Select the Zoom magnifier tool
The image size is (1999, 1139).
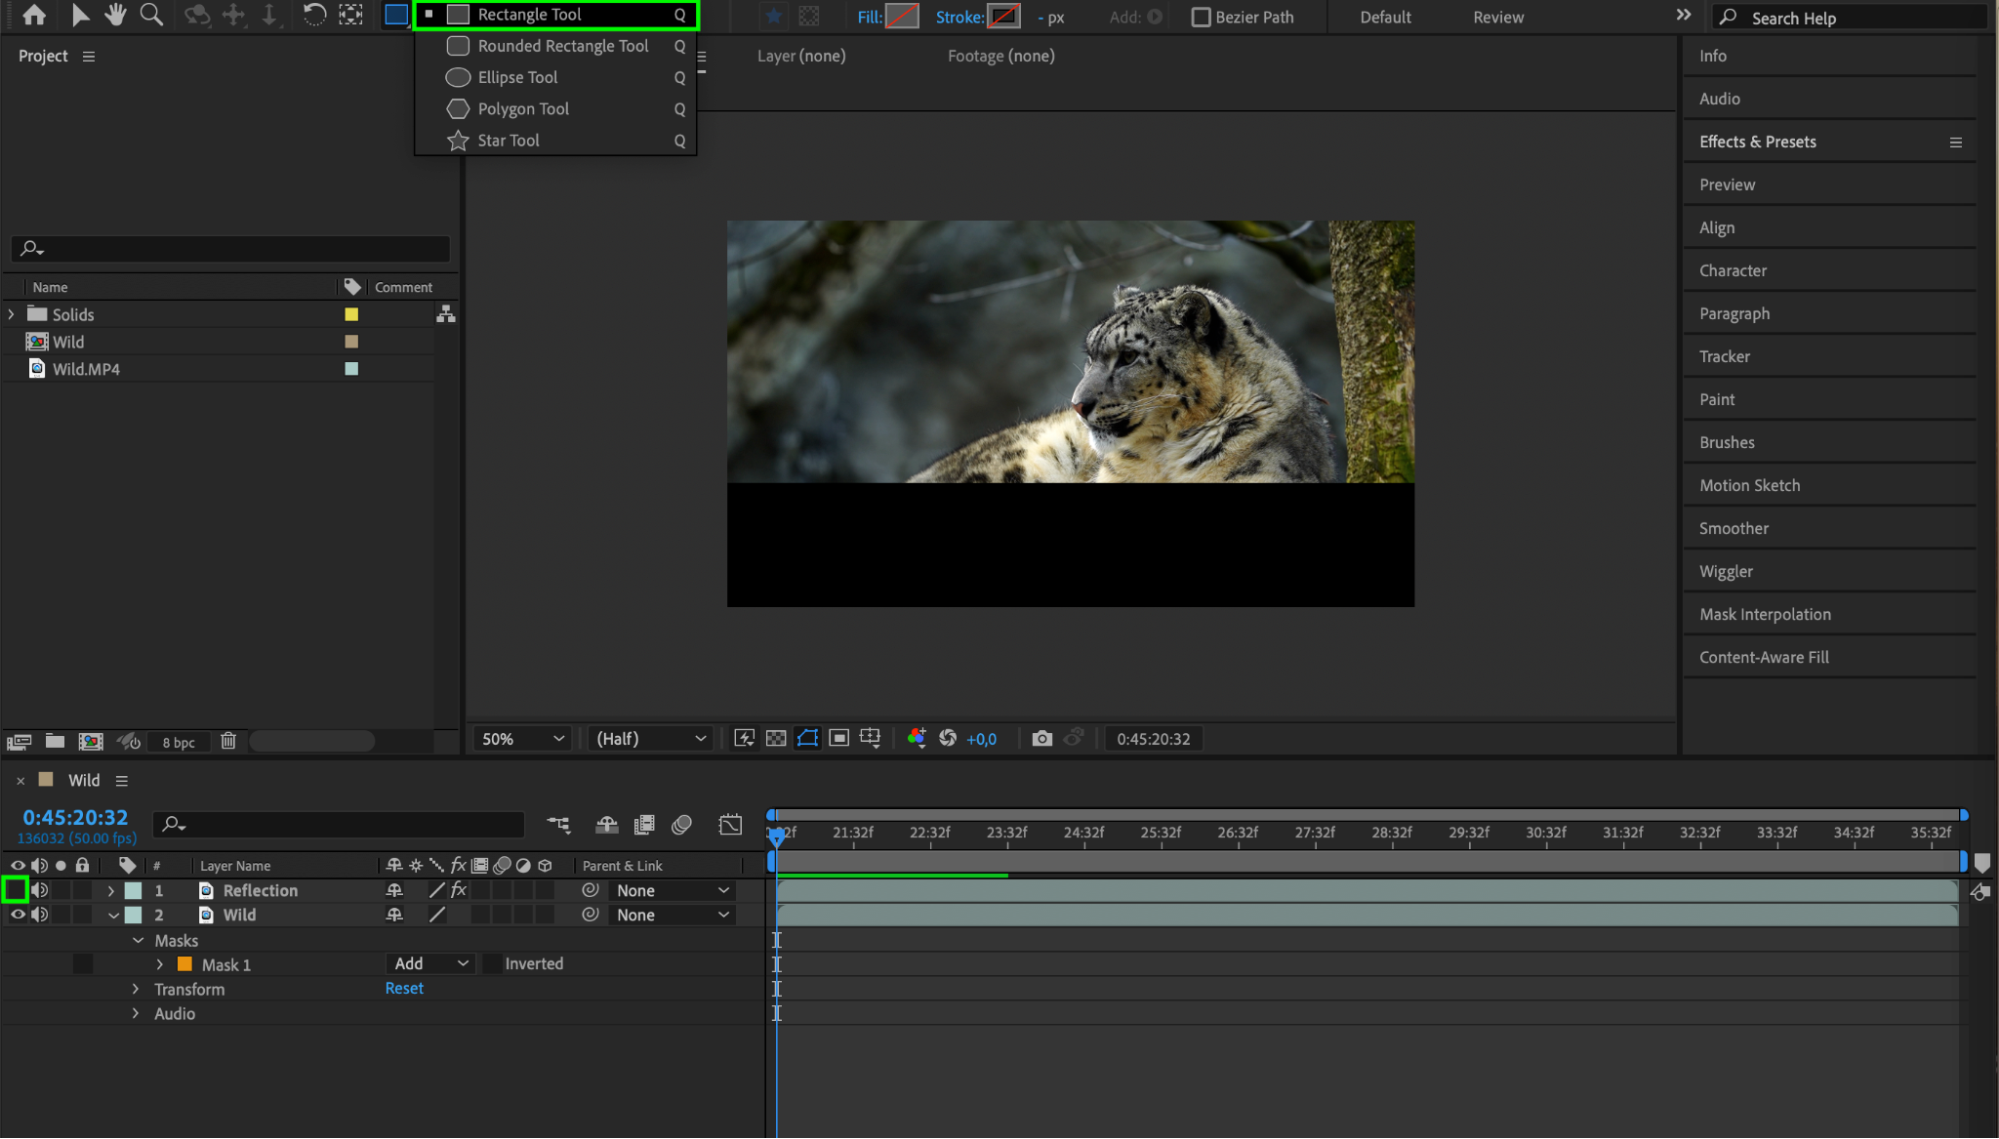tap(151, 15)
